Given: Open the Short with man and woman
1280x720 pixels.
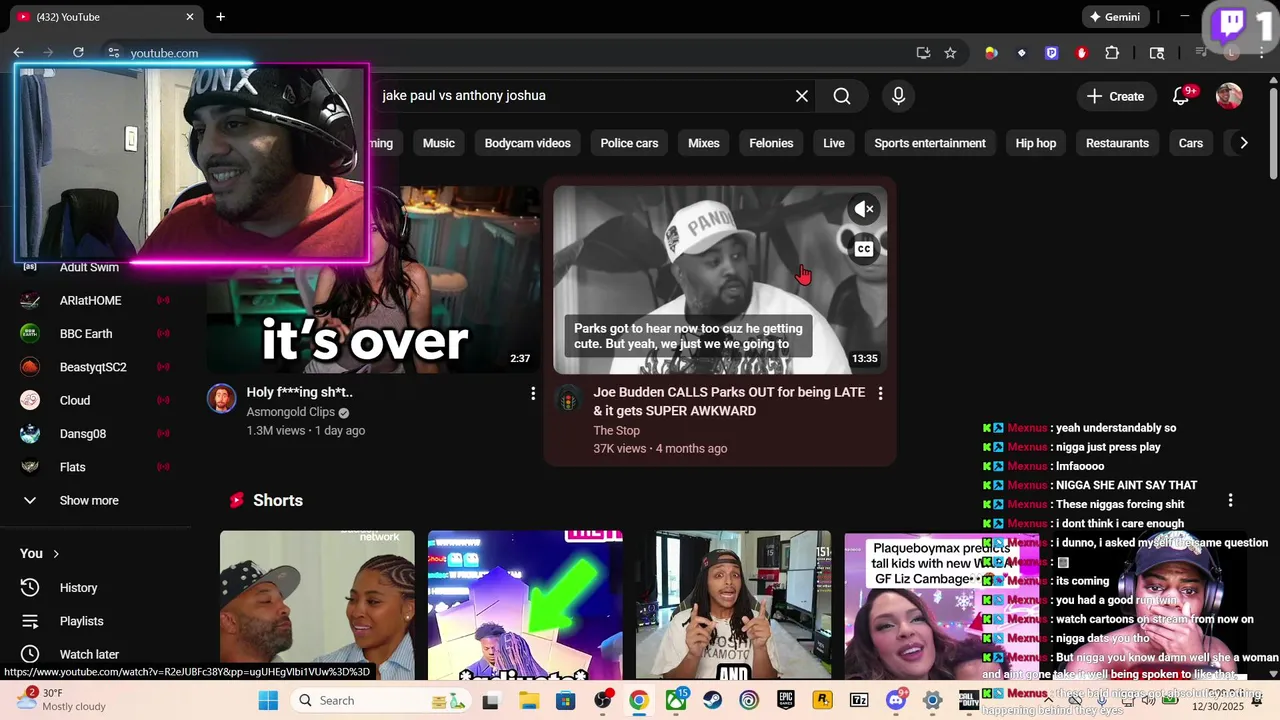Looking at the screenshot, I should (x=317, y=605).
